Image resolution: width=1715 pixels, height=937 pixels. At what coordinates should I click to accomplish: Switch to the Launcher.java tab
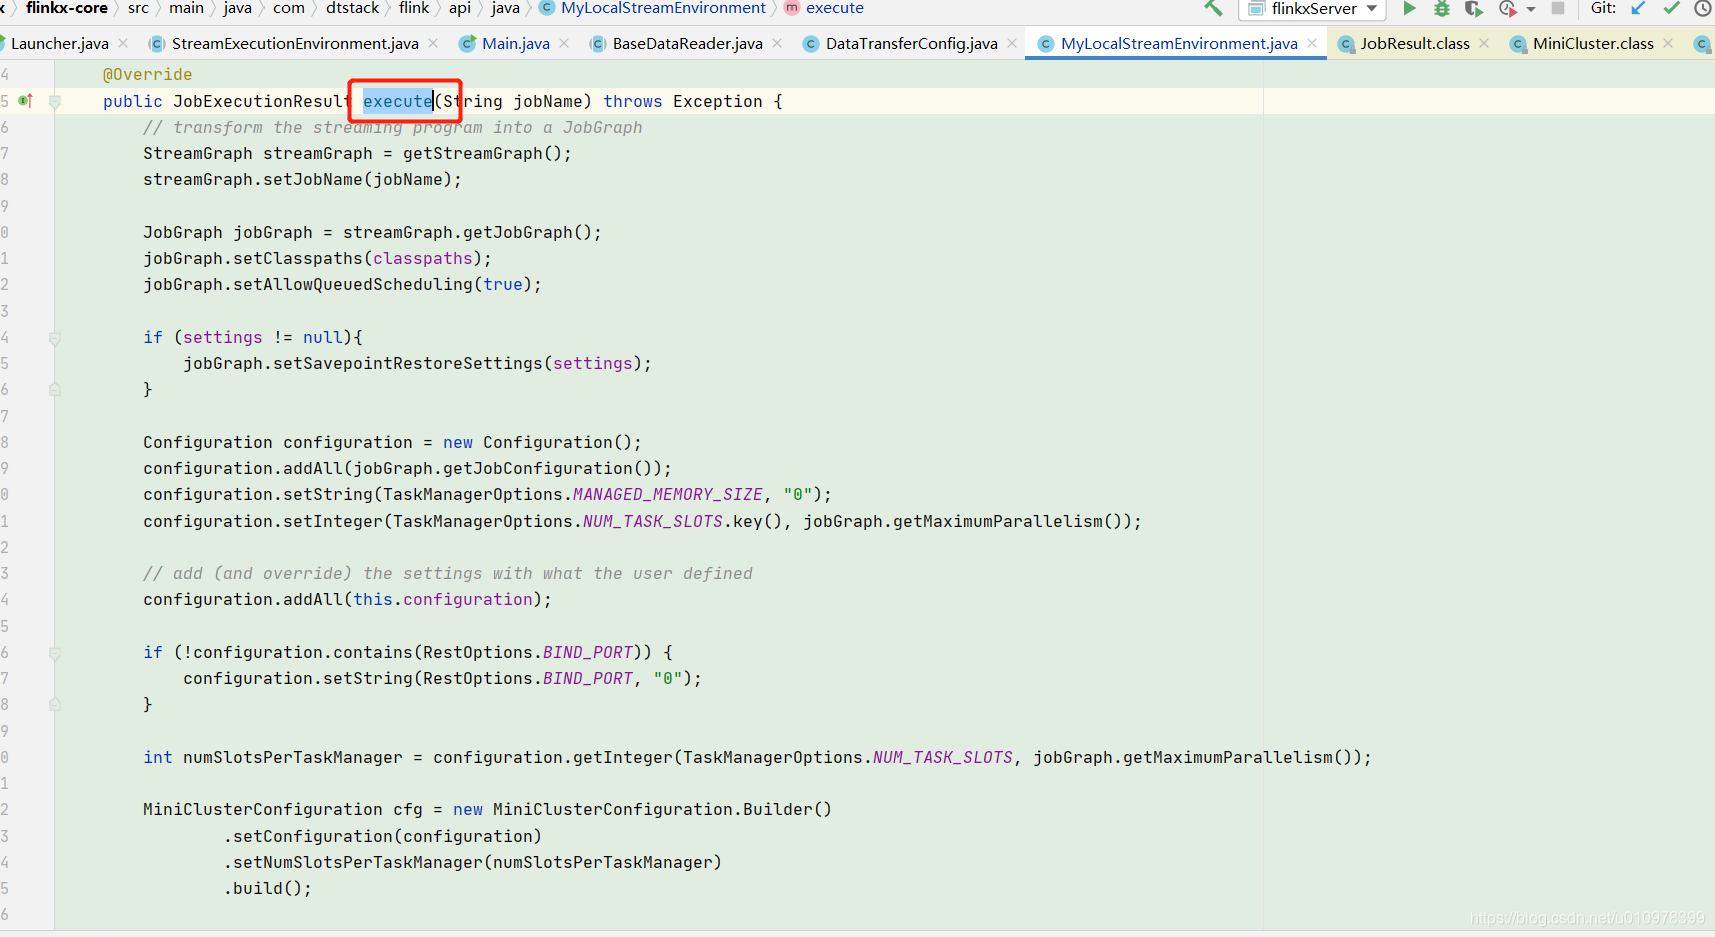coord(59,43)
